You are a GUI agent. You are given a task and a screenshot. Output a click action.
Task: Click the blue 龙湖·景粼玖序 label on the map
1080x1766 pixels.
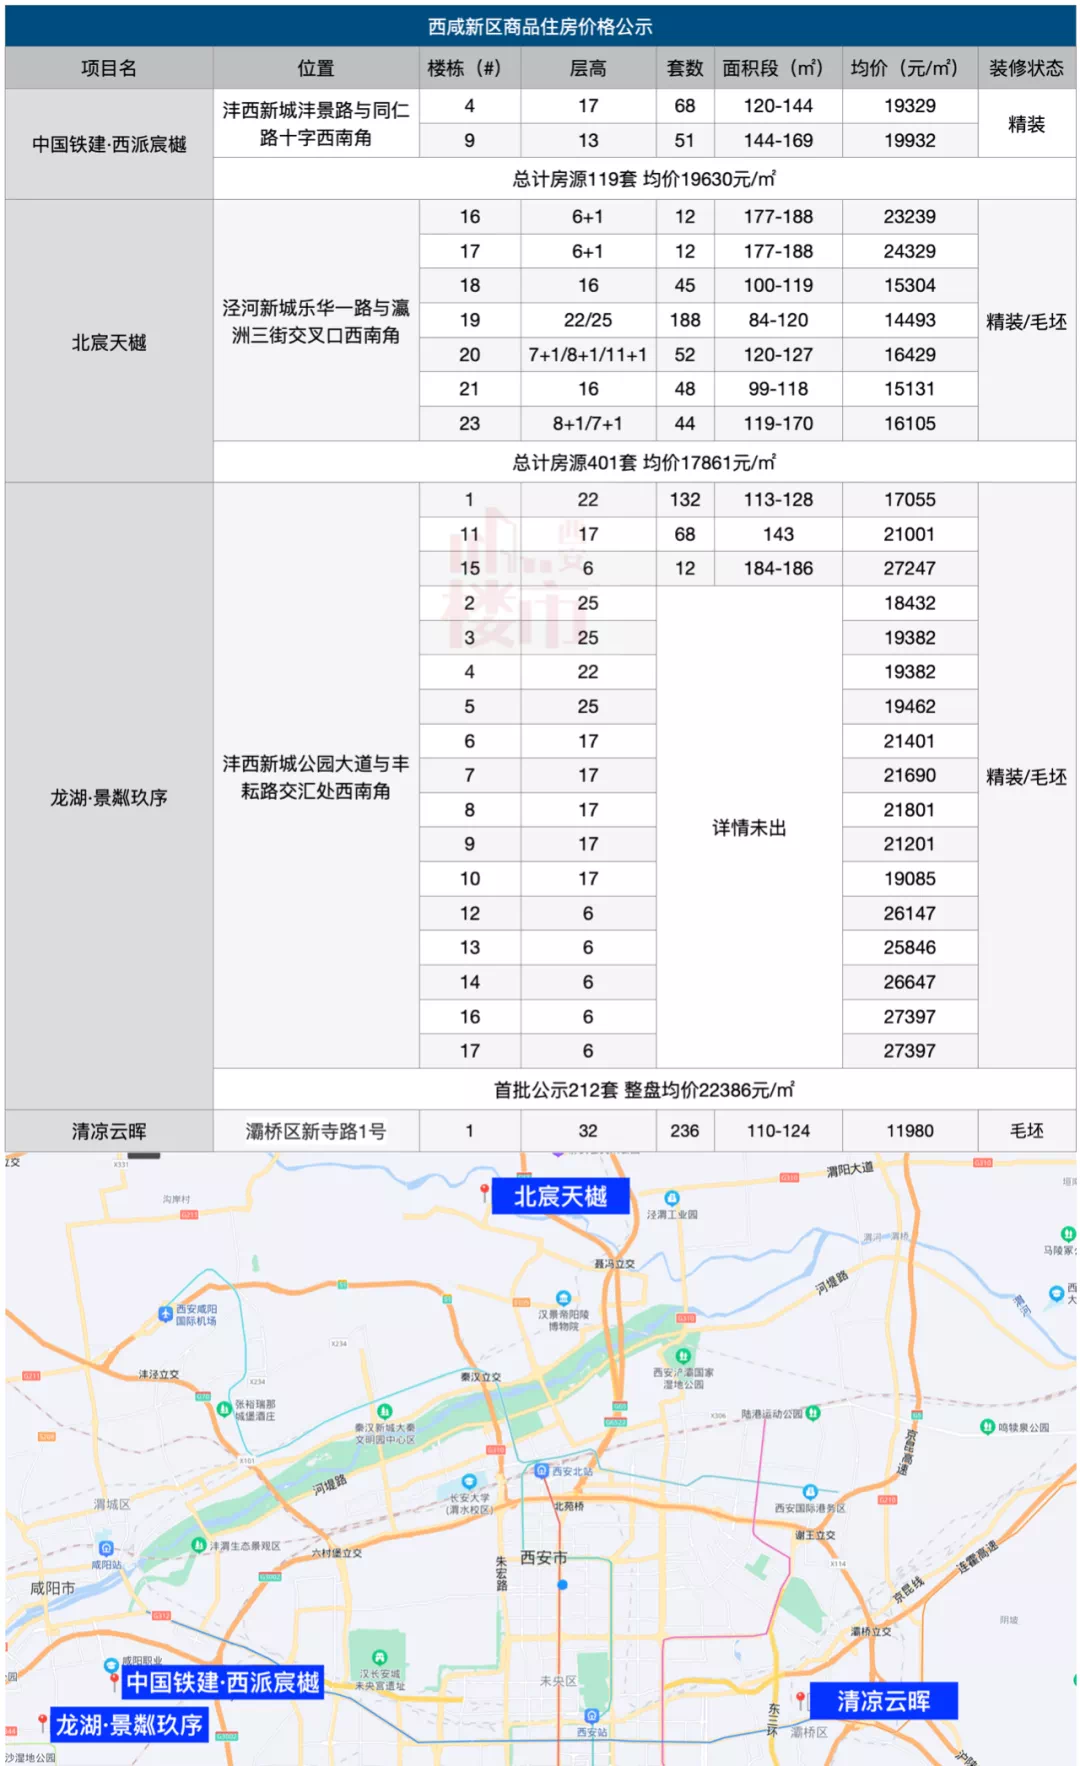point(129,1724)
